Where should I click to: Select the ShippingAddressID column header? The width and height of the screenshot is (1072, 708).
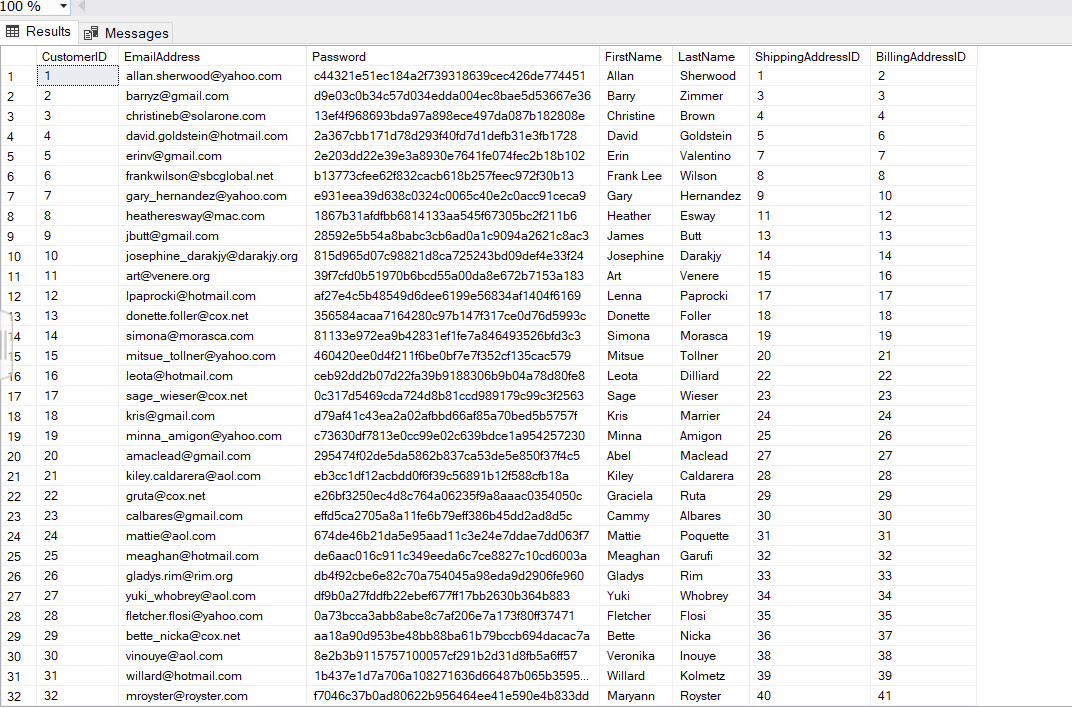(809, 56)
